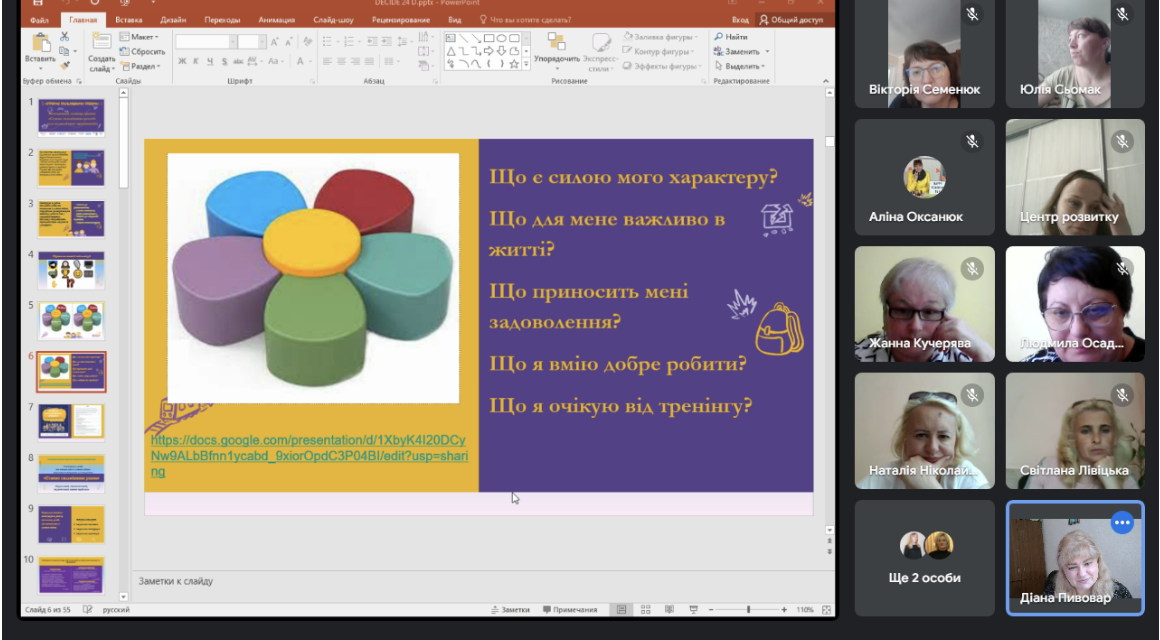Select the Format Painter brush icon
Image resolution: width=1160 pixels, height=640 pixels.
(64, 65)
